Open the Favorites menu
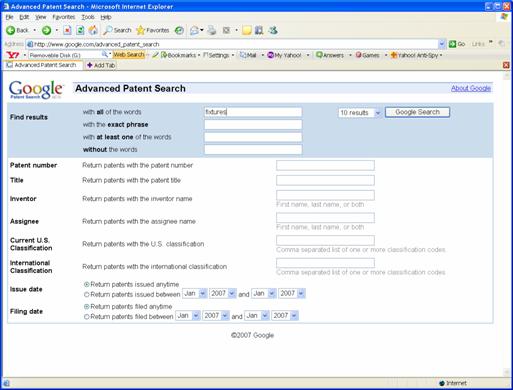Image resolution: width=513 pixels, height=390 pixels. coord(63,17)
